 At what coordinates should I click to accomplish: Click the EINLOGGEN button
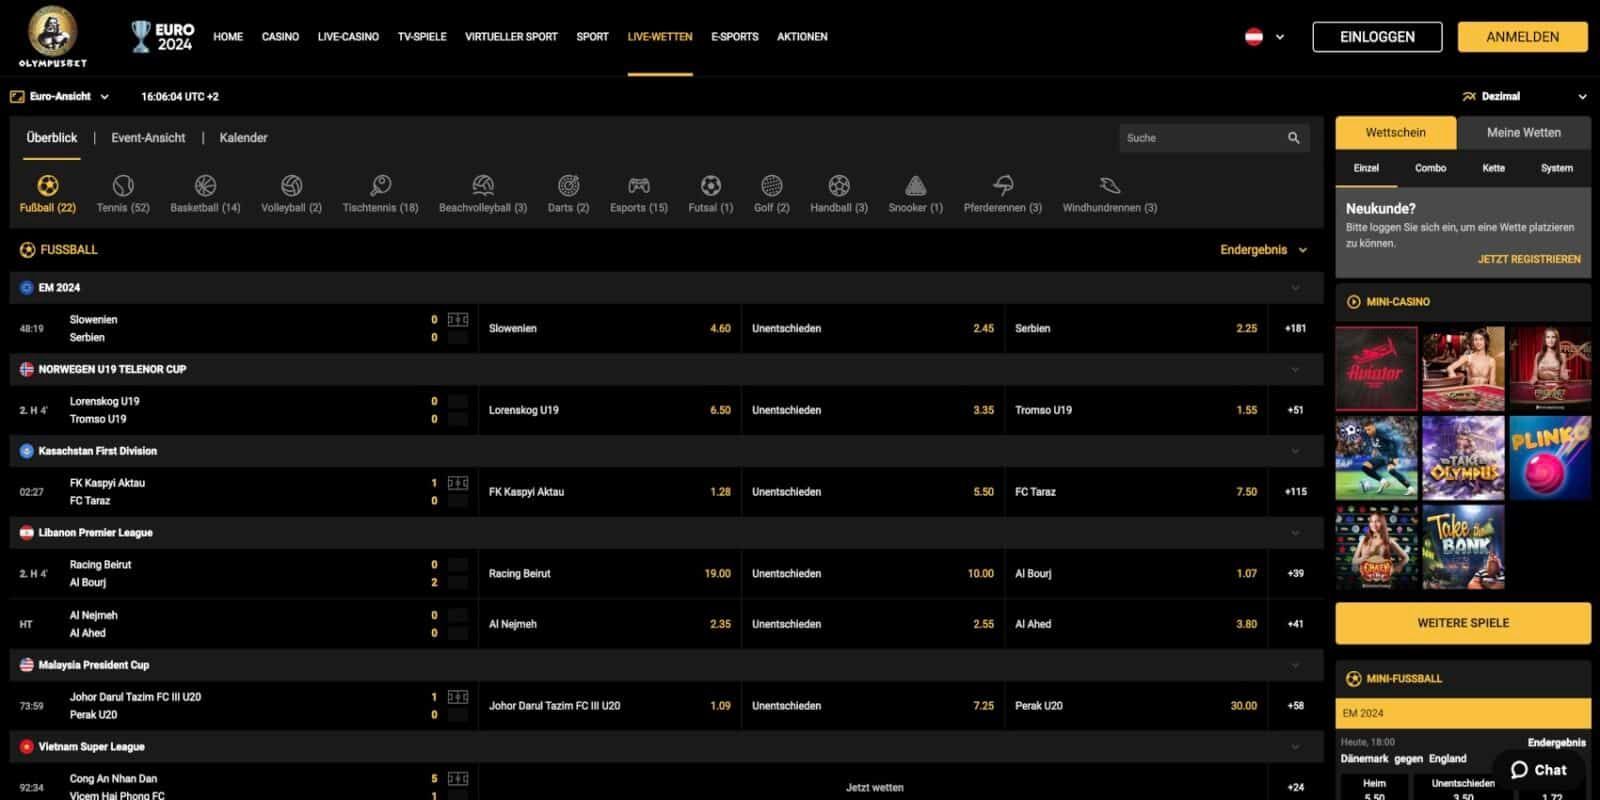coord(1377,37)
